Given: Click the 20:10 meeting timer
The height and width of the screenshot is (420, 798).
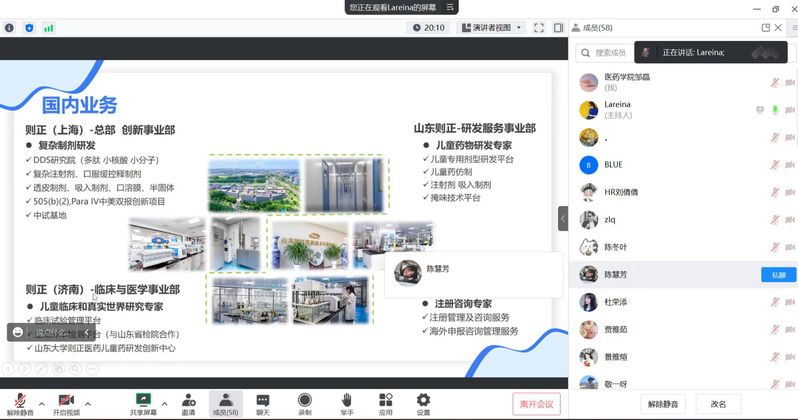Looking at the screenshot, I should [429, 27].
